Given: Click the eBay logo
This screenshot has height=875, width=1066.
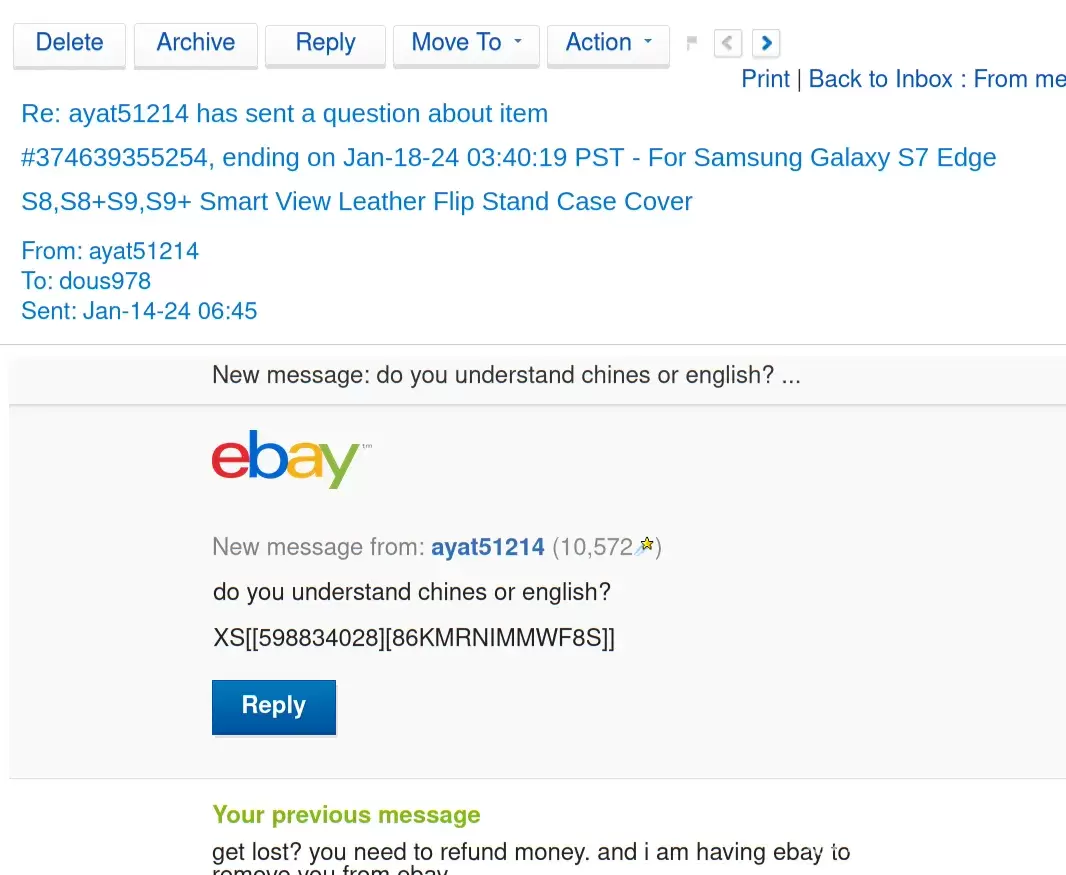Looking at the screenshot, I should click(x=286, y=459).
